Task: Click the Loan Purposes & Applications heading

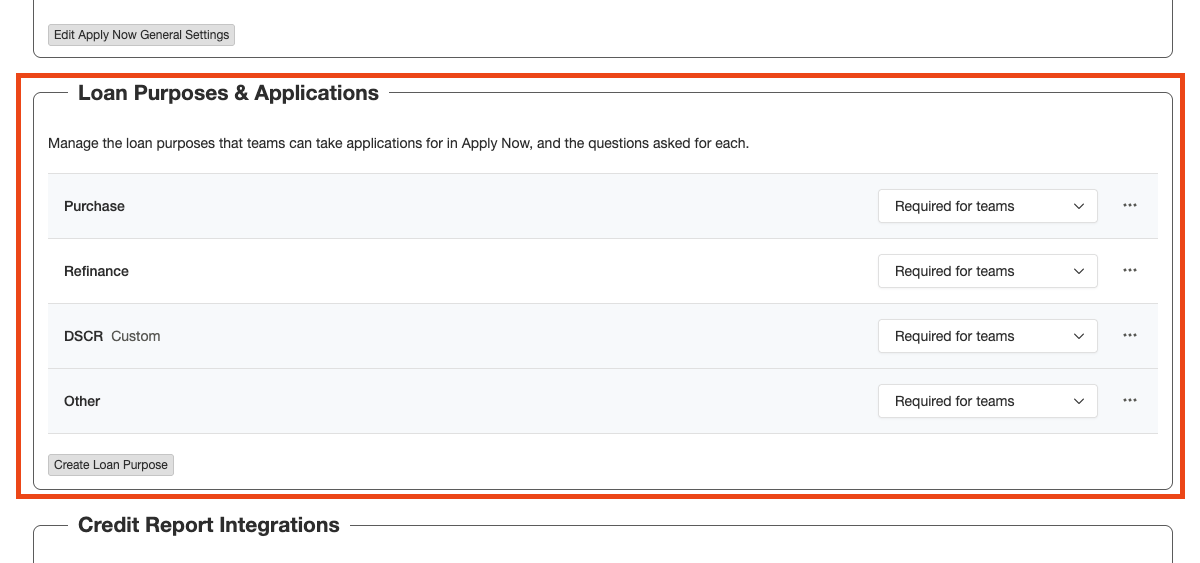Action: pos(228,94)
